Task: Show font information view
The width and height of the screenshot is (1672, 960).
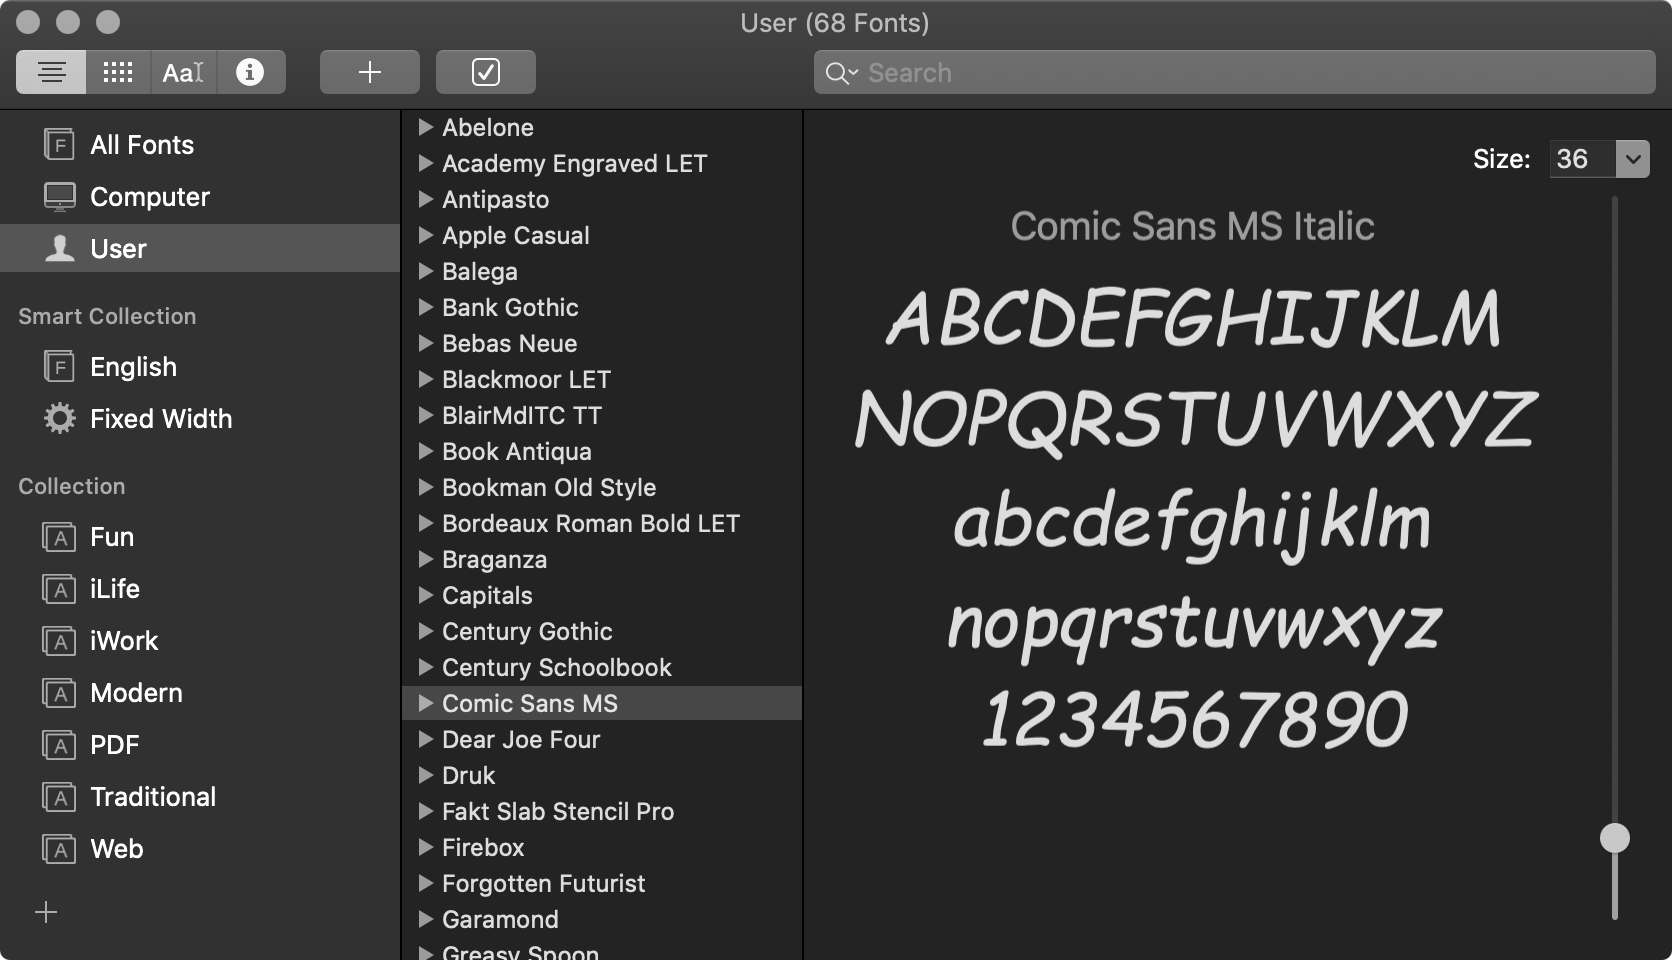Action: tap(250, 72)
